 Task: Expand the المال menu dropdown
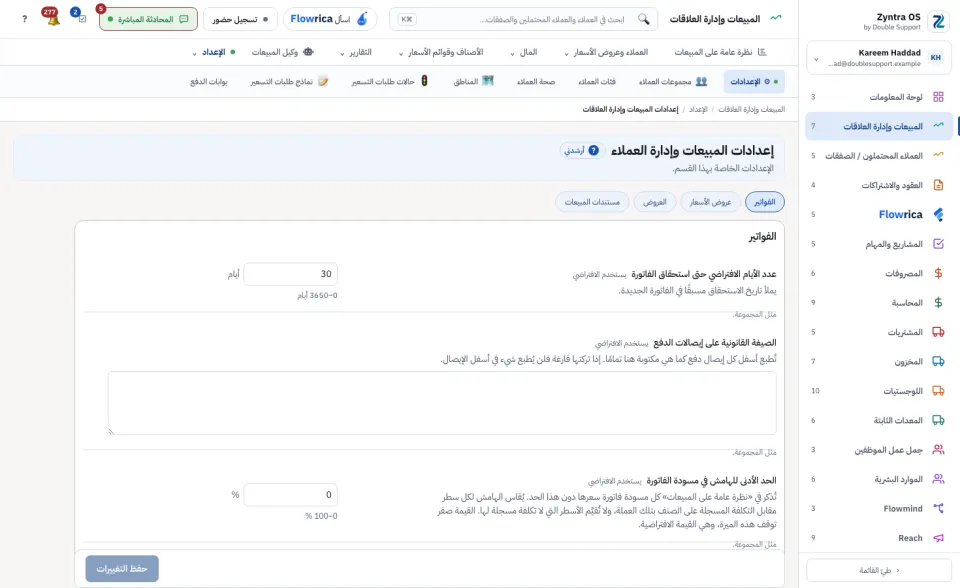coord(523,52)
